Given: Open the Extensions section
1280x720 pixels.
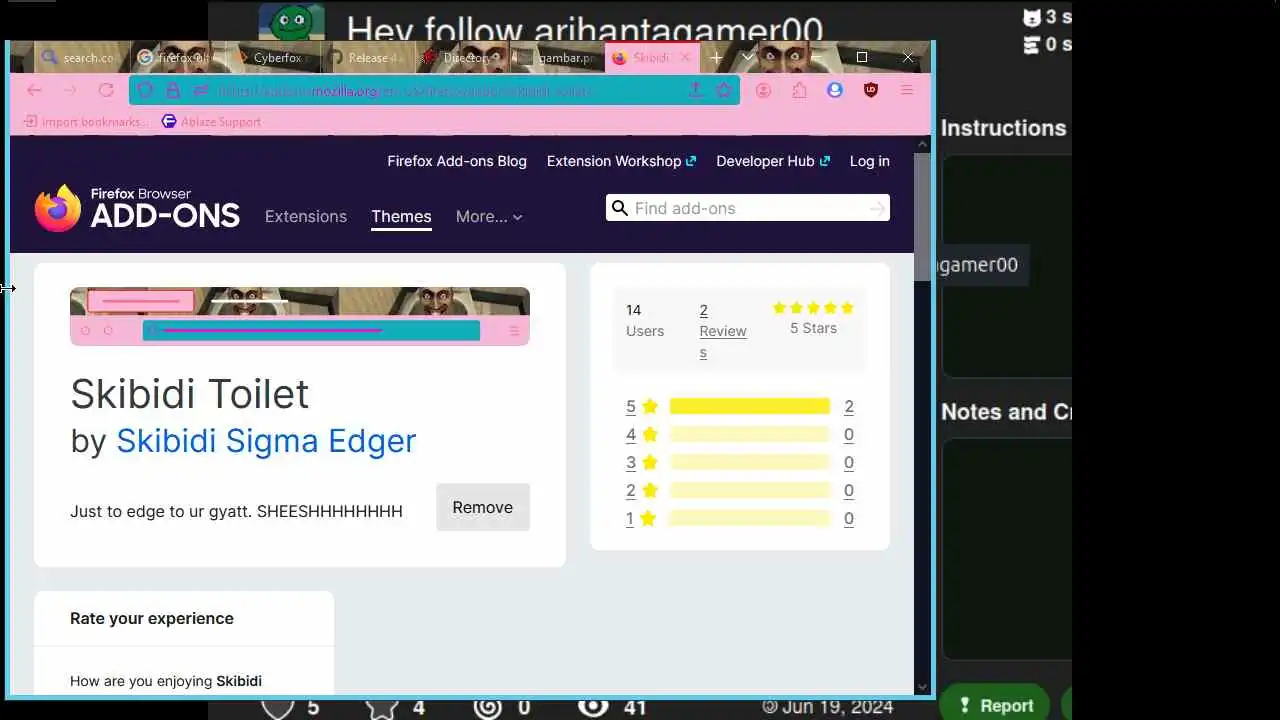Looking at the screenshot, I should click(306, 216).
